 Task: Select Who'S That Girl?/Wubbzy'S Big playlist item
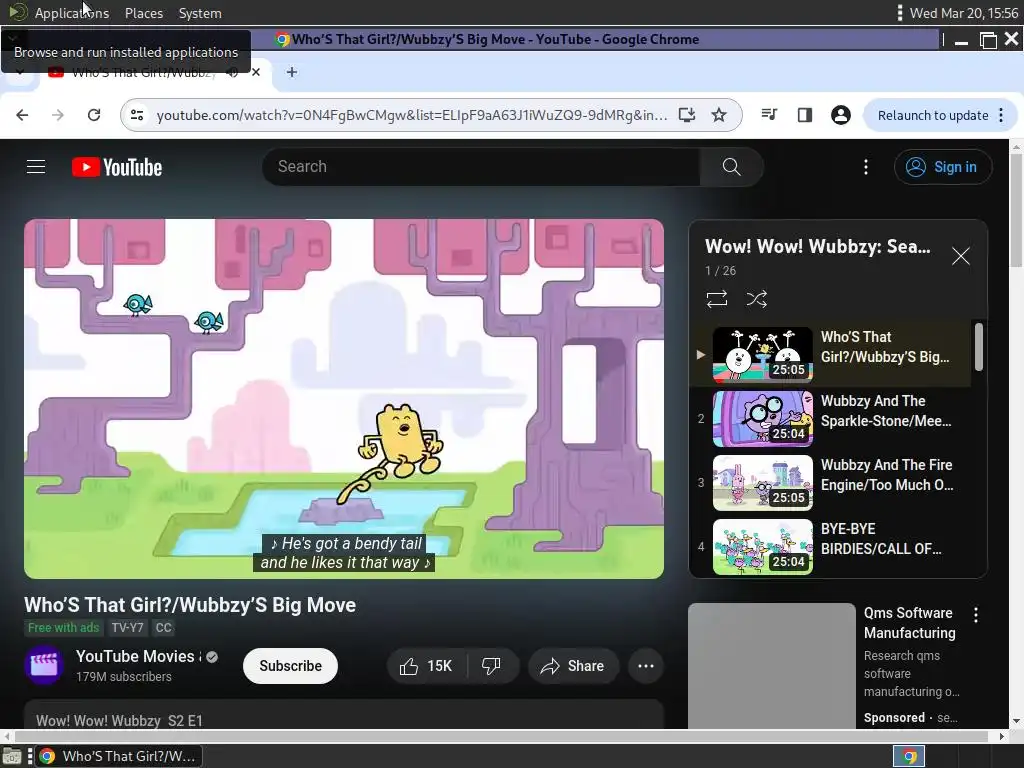coord(831,355)
